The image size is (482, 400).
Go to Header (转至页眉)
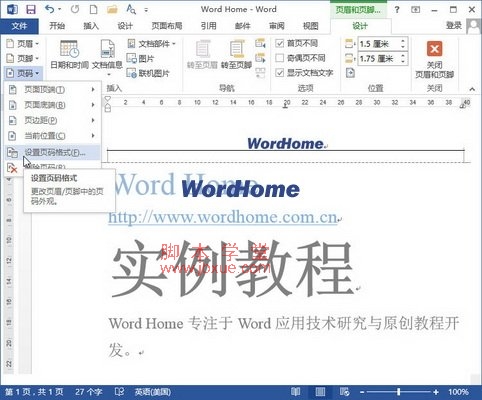coord(202,54)
